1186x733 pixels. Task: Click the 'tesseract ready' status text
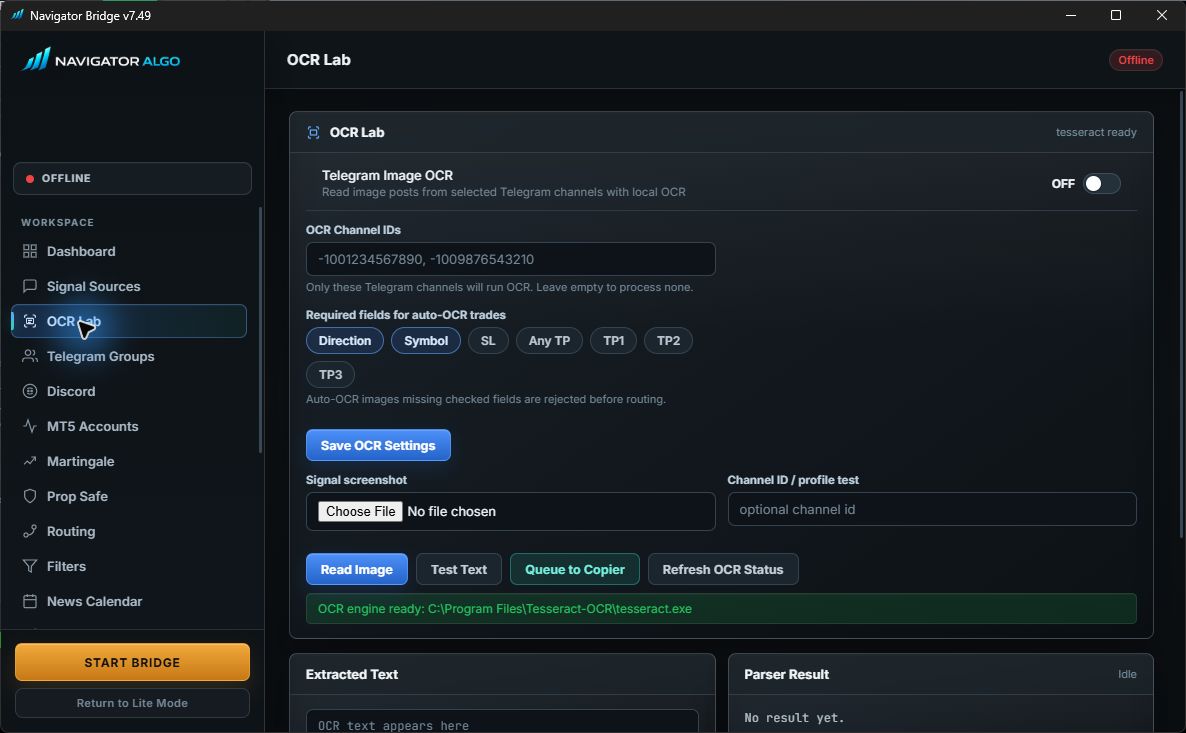1096,132
